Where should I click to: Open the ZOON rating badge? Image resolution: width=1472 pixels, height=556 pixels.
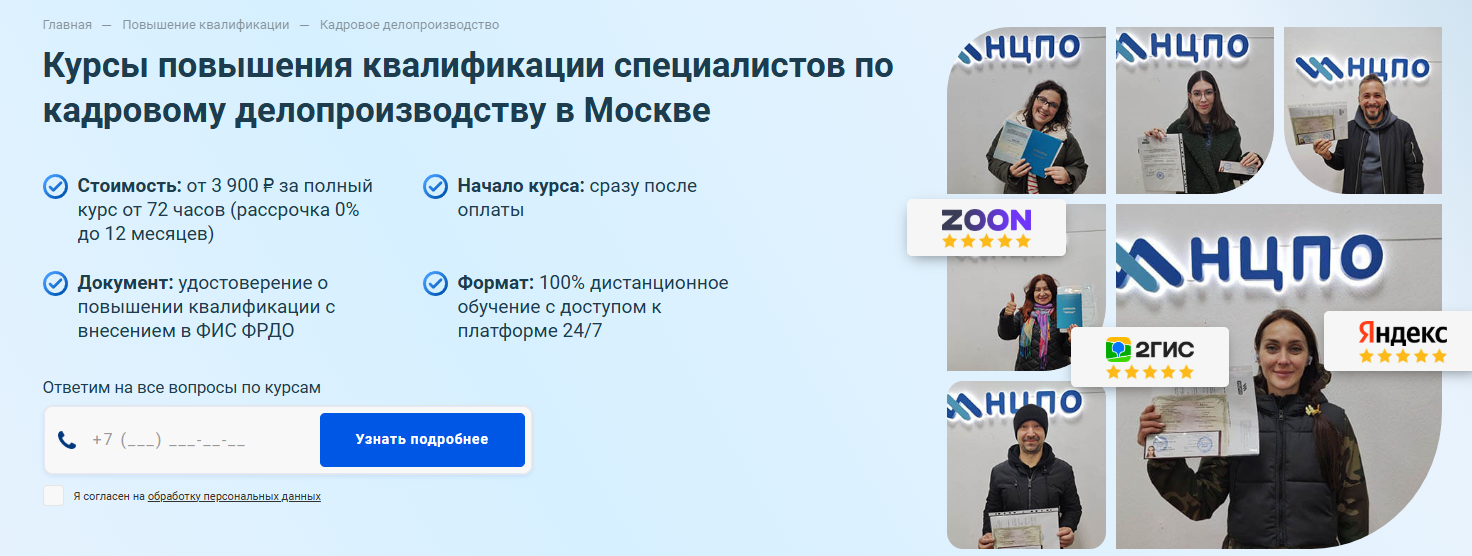(986, 227)
